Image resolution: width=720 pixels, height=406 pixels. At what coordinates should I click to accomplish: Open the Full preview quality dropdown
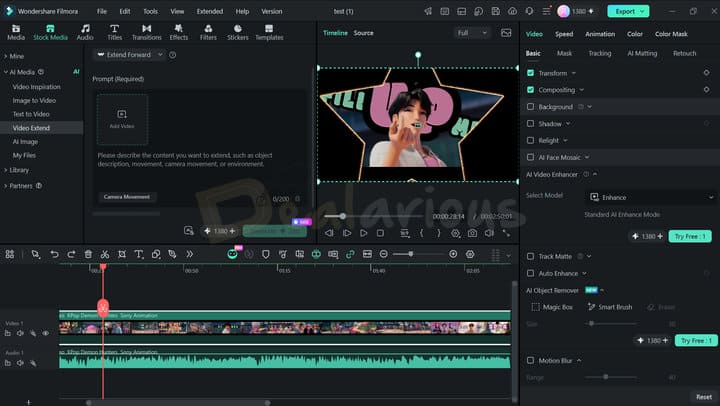472,33
